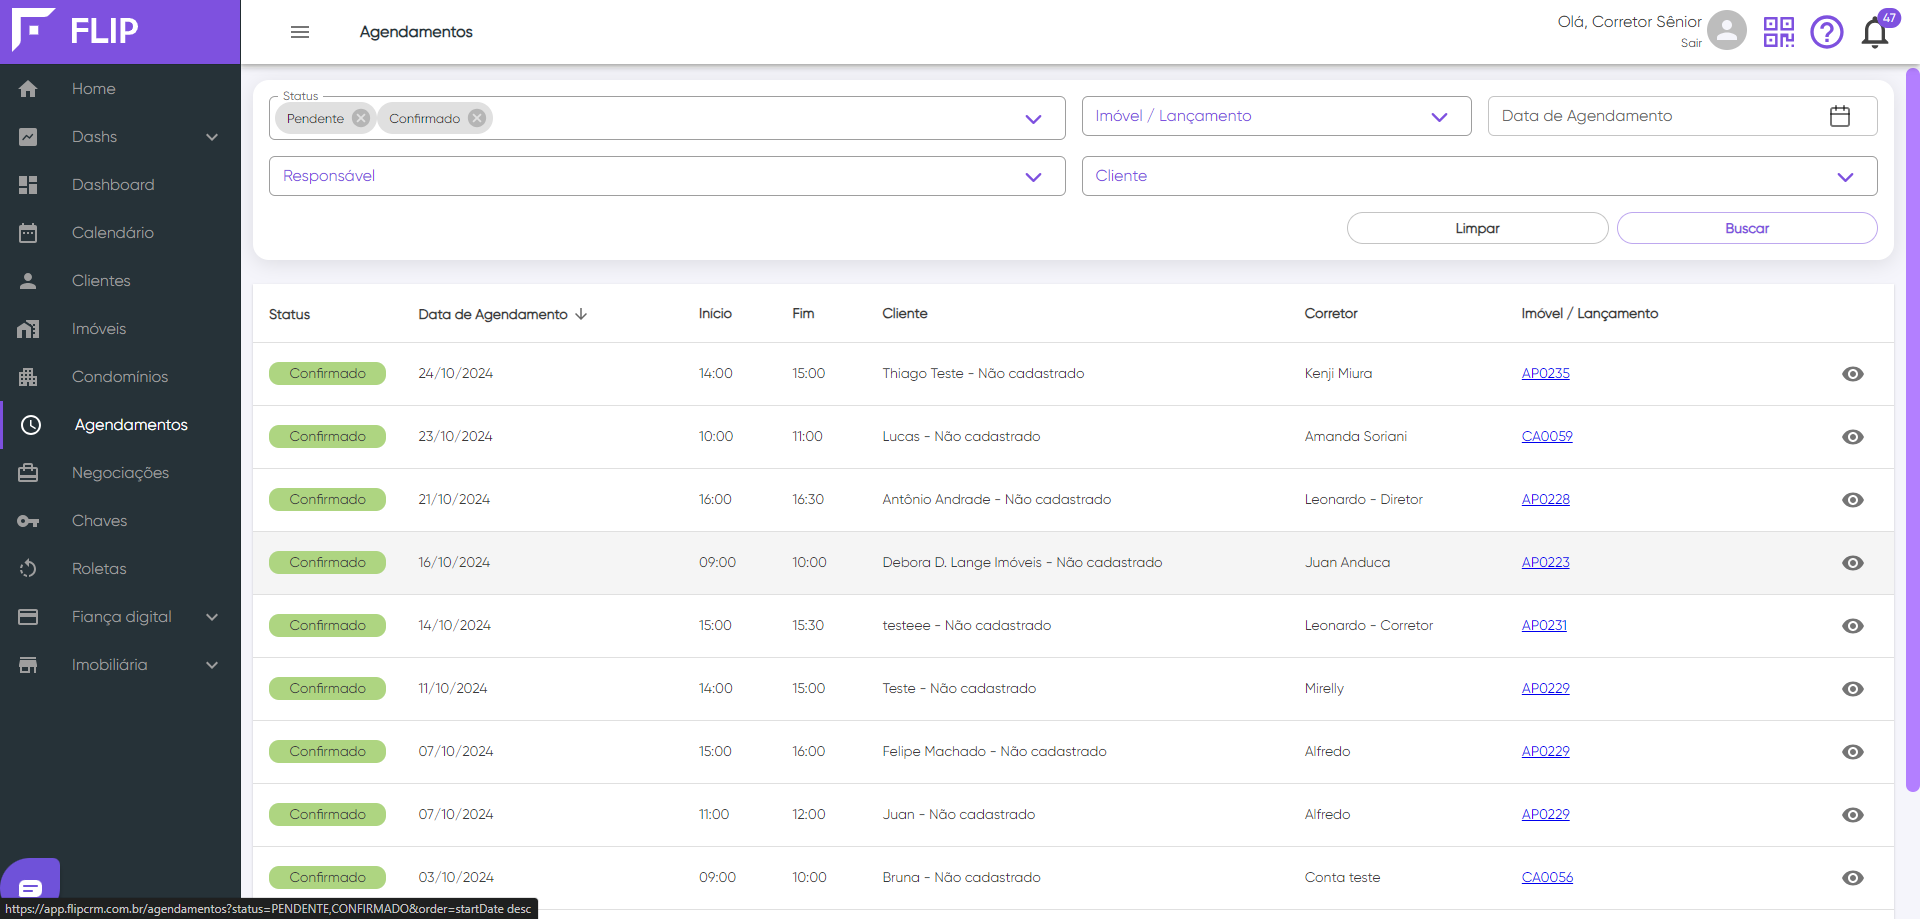This screenshot has width=1920, height=919.
Task: Open Clientes in the sidebar
Action: point(120,281)
